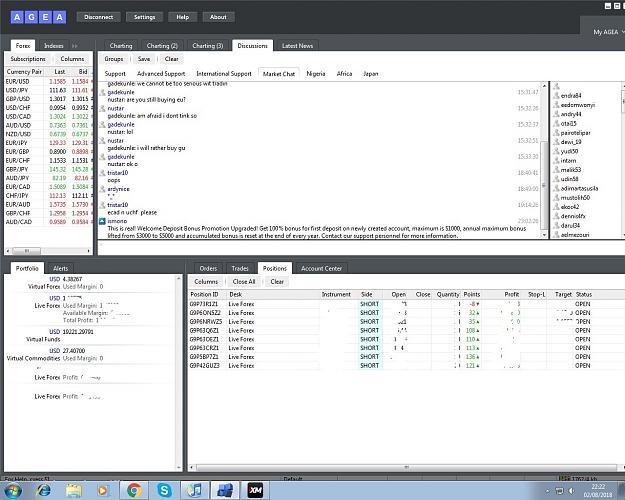Click the chat scrollbar down arrow
Screen dimensions: 625x500
pos(544,235)
